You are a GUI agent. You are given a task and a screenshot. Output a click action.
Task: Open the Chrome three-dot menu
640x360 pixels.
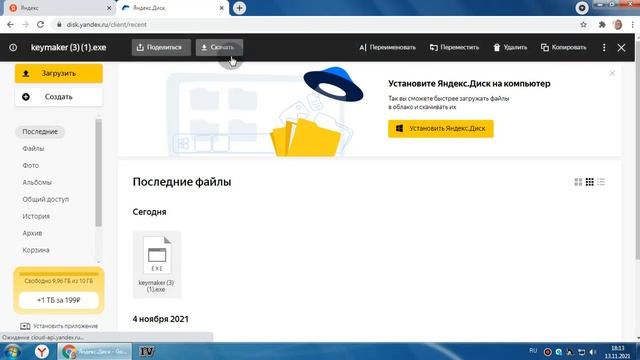coord(632,24)
